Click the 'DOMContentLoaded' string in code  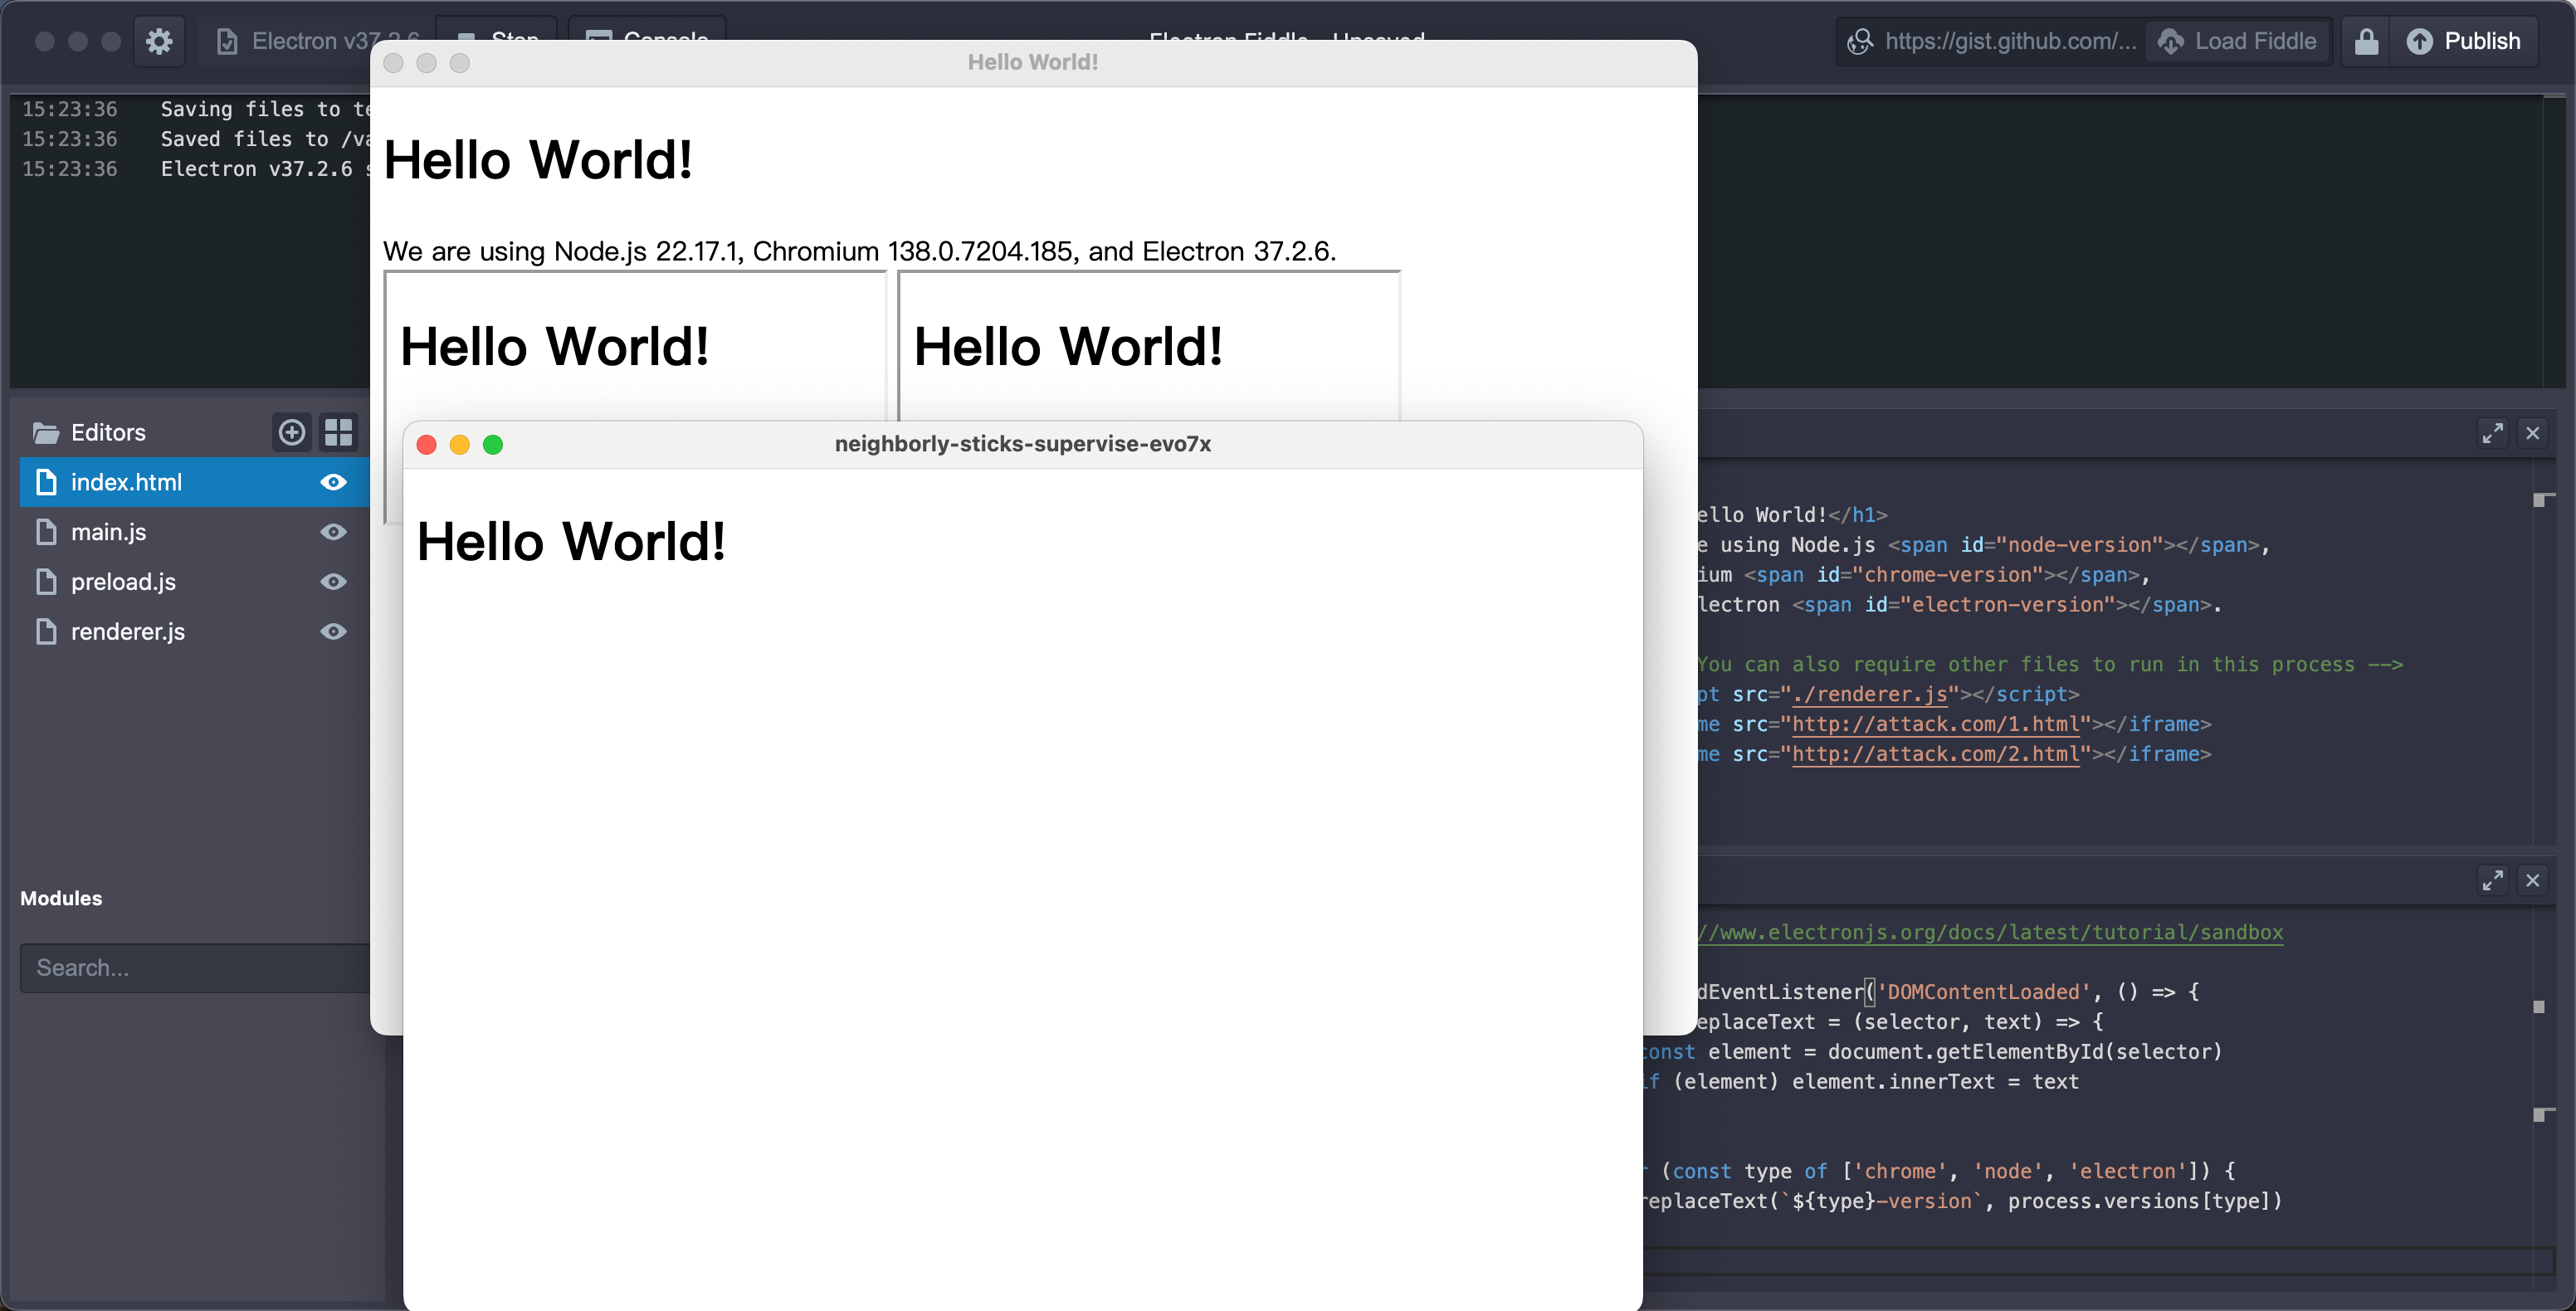point(1983,992)
